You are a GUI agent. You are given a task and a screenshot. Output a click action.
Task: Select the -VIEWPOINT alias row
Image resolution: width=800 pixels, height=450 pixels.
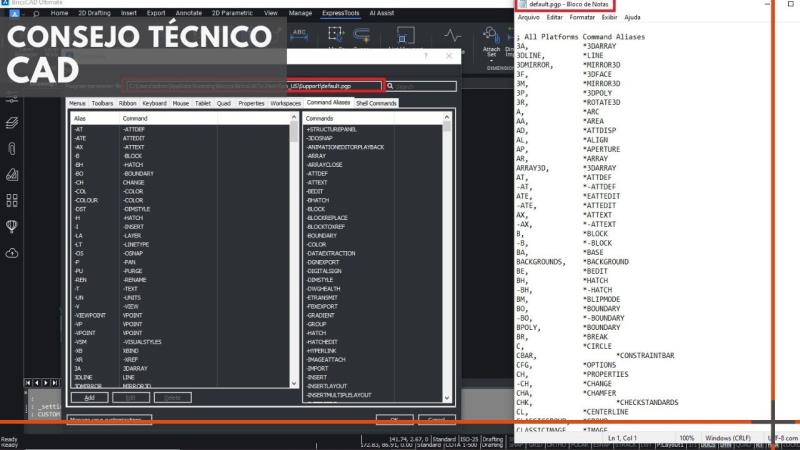pos(180,315)
